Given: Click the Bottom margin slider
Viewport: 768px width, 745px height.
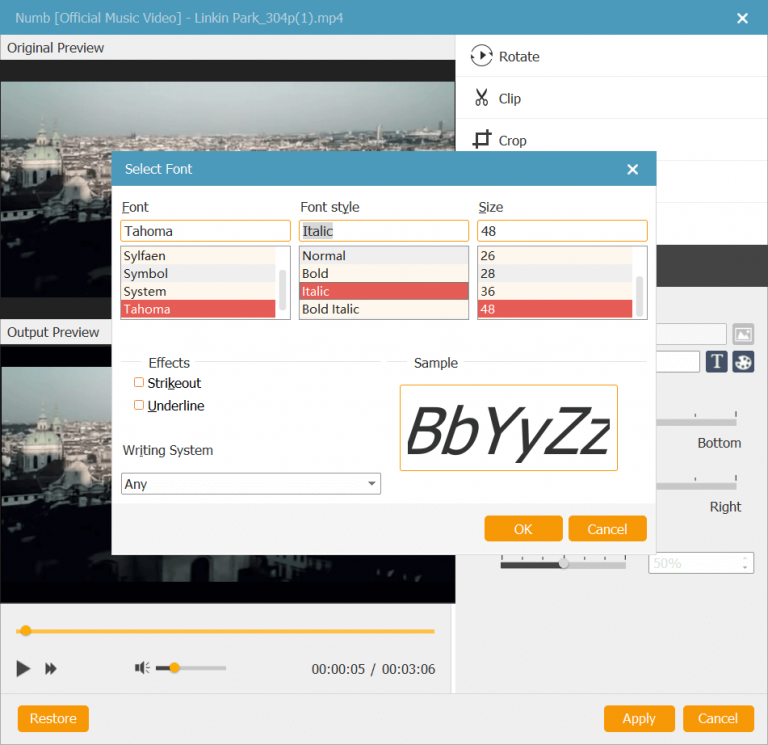Looking at the screenshot, I should [696, 421].
